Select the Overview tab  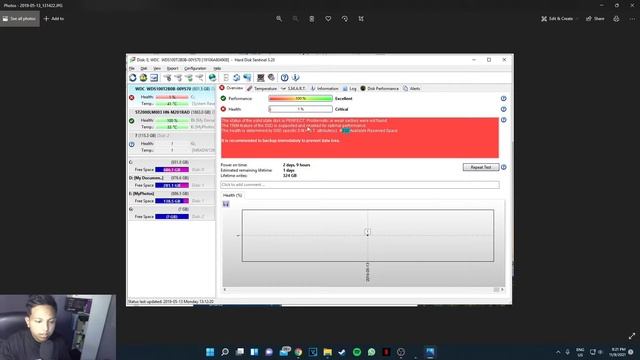point(231,88)
